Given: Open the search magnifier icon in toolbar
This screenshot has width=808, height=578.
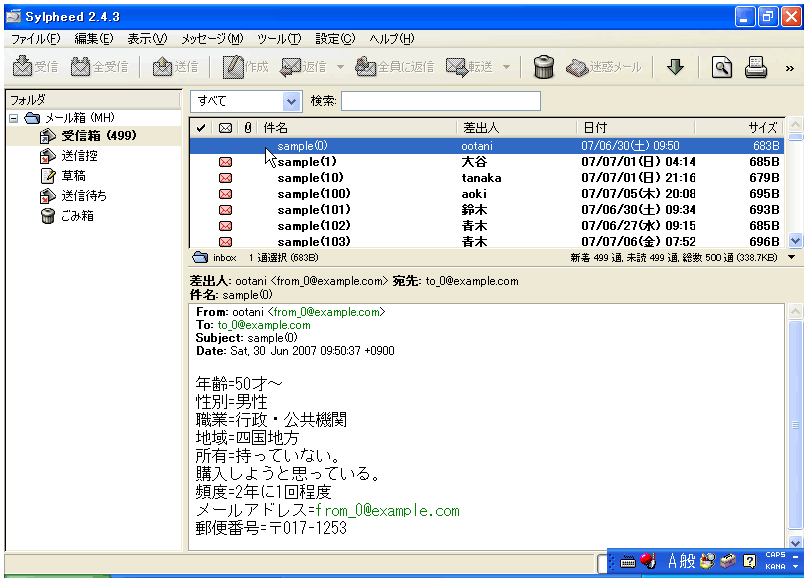Looking at the screenshot, I should (721, 67).
